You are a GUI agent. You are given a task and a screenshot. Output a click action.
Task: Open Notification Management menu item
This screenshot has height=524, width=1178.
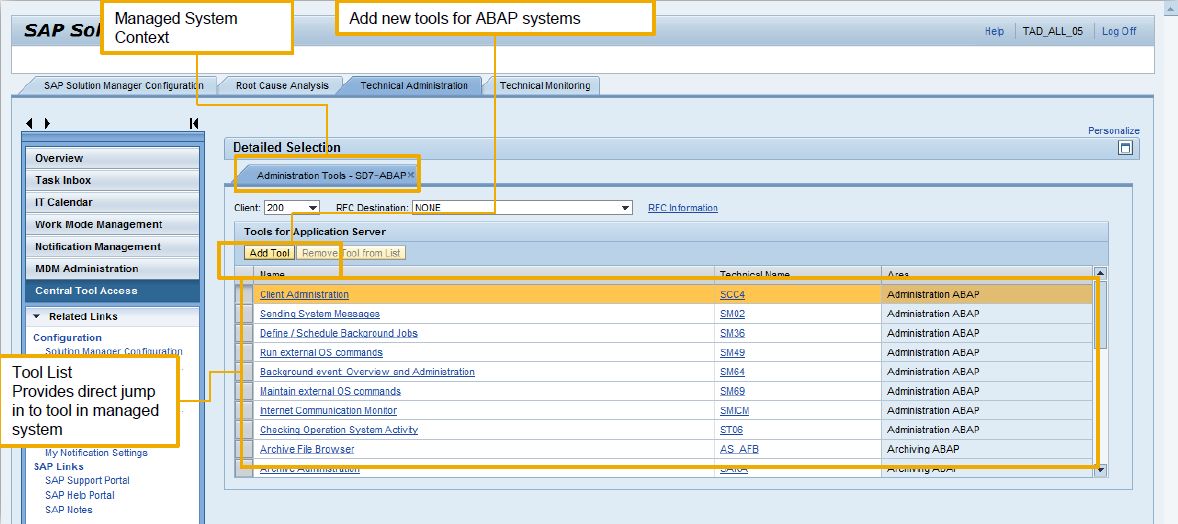pyautogui.click(x=112, y=247)
